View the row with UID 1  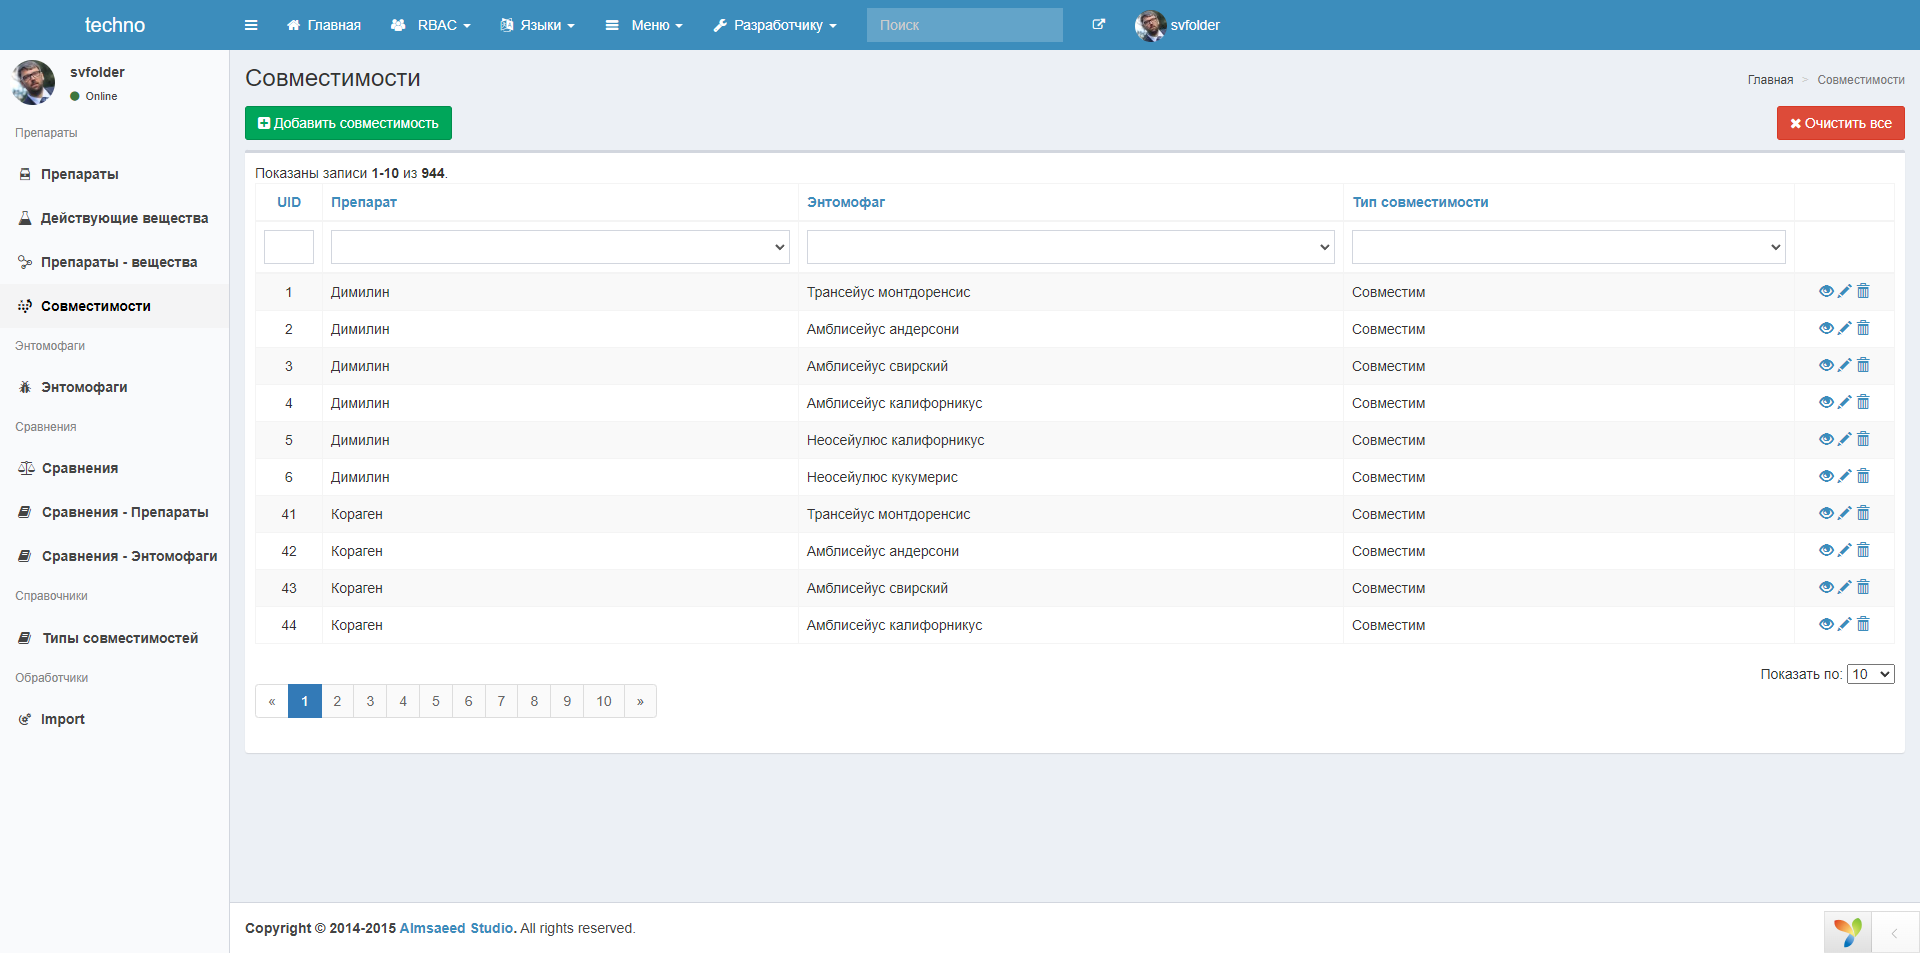(1826, 291)
